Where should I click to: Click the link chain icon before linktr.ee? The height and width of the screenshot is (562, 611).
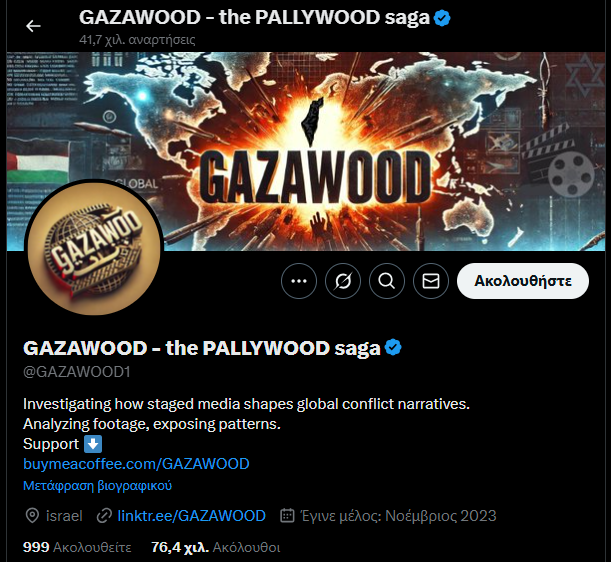click(x=104, y=516)
